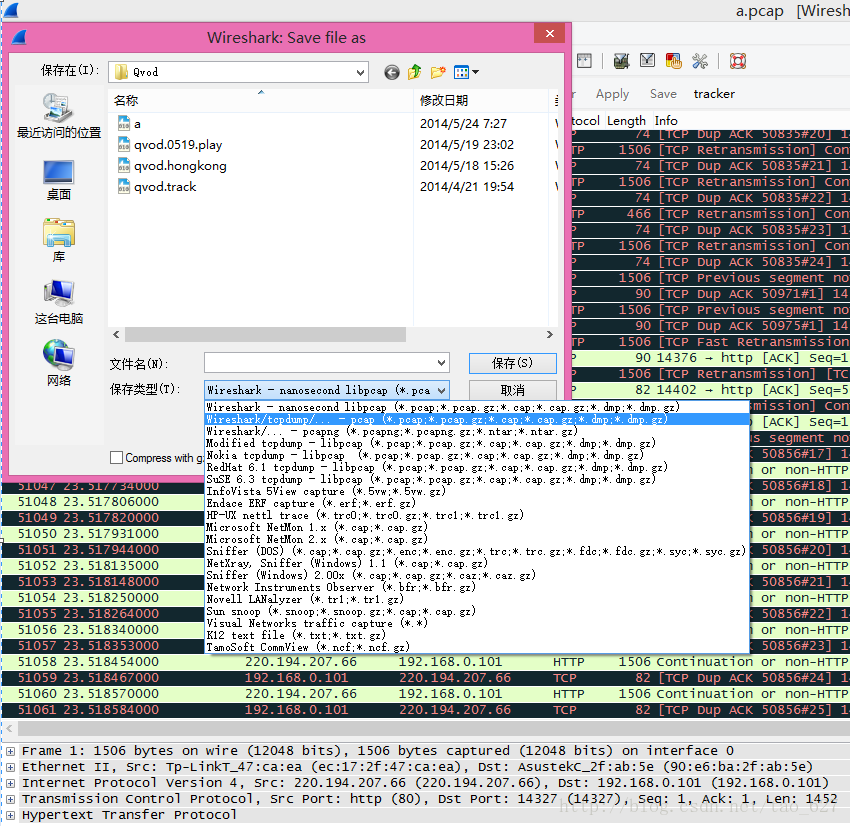Screen dimensions: 850x826
Task: Open This PC (这台电脑) shortcut
Action: coord(59,302)
